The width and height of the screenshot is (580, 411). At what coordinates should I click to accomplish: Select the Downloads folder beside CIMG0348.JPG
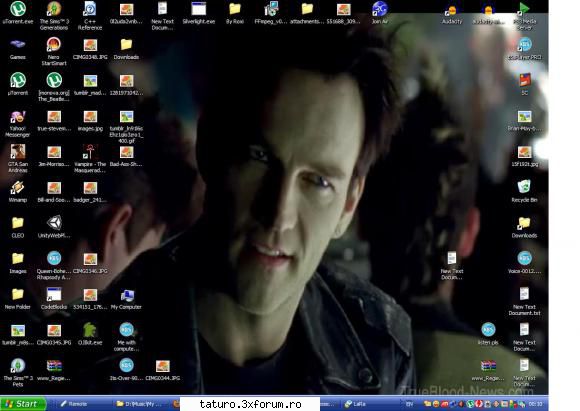(126, 48)
